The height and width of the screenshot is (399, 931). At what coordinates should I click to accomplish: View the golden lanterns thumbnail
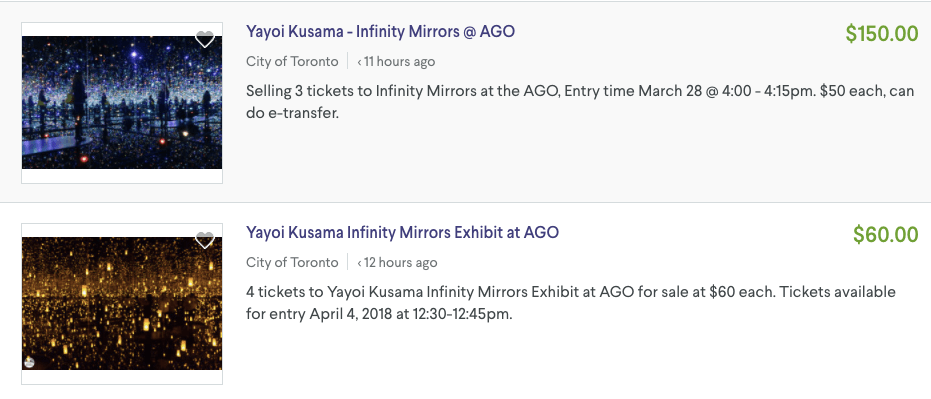pyautogui.click(x=122, y=303)
